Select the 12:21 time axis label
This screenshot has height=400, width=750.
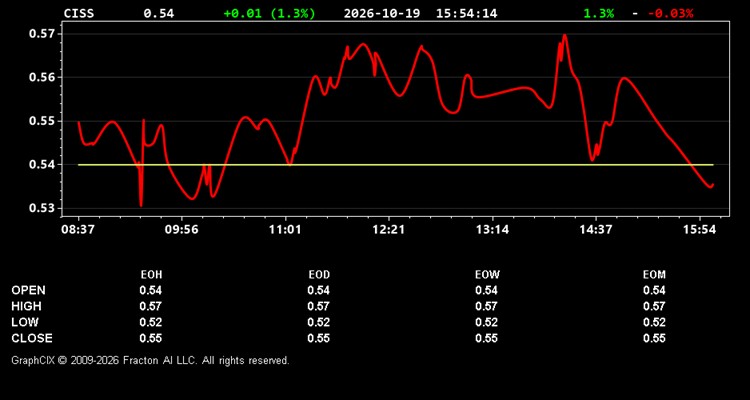click(x=389, y=230)
